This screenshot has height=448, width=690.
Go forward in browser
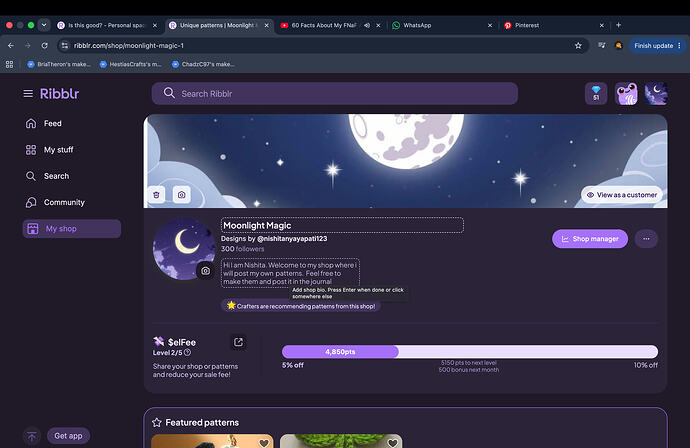tap(28, 45)
